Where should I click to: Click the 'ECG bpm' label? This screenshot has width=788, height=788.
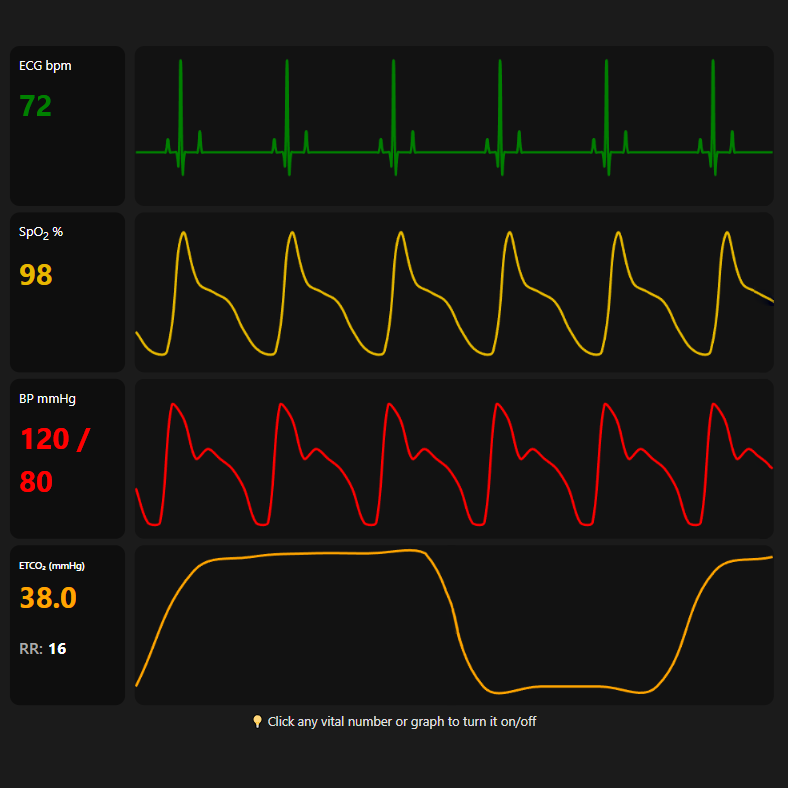[x=45, y=66]
